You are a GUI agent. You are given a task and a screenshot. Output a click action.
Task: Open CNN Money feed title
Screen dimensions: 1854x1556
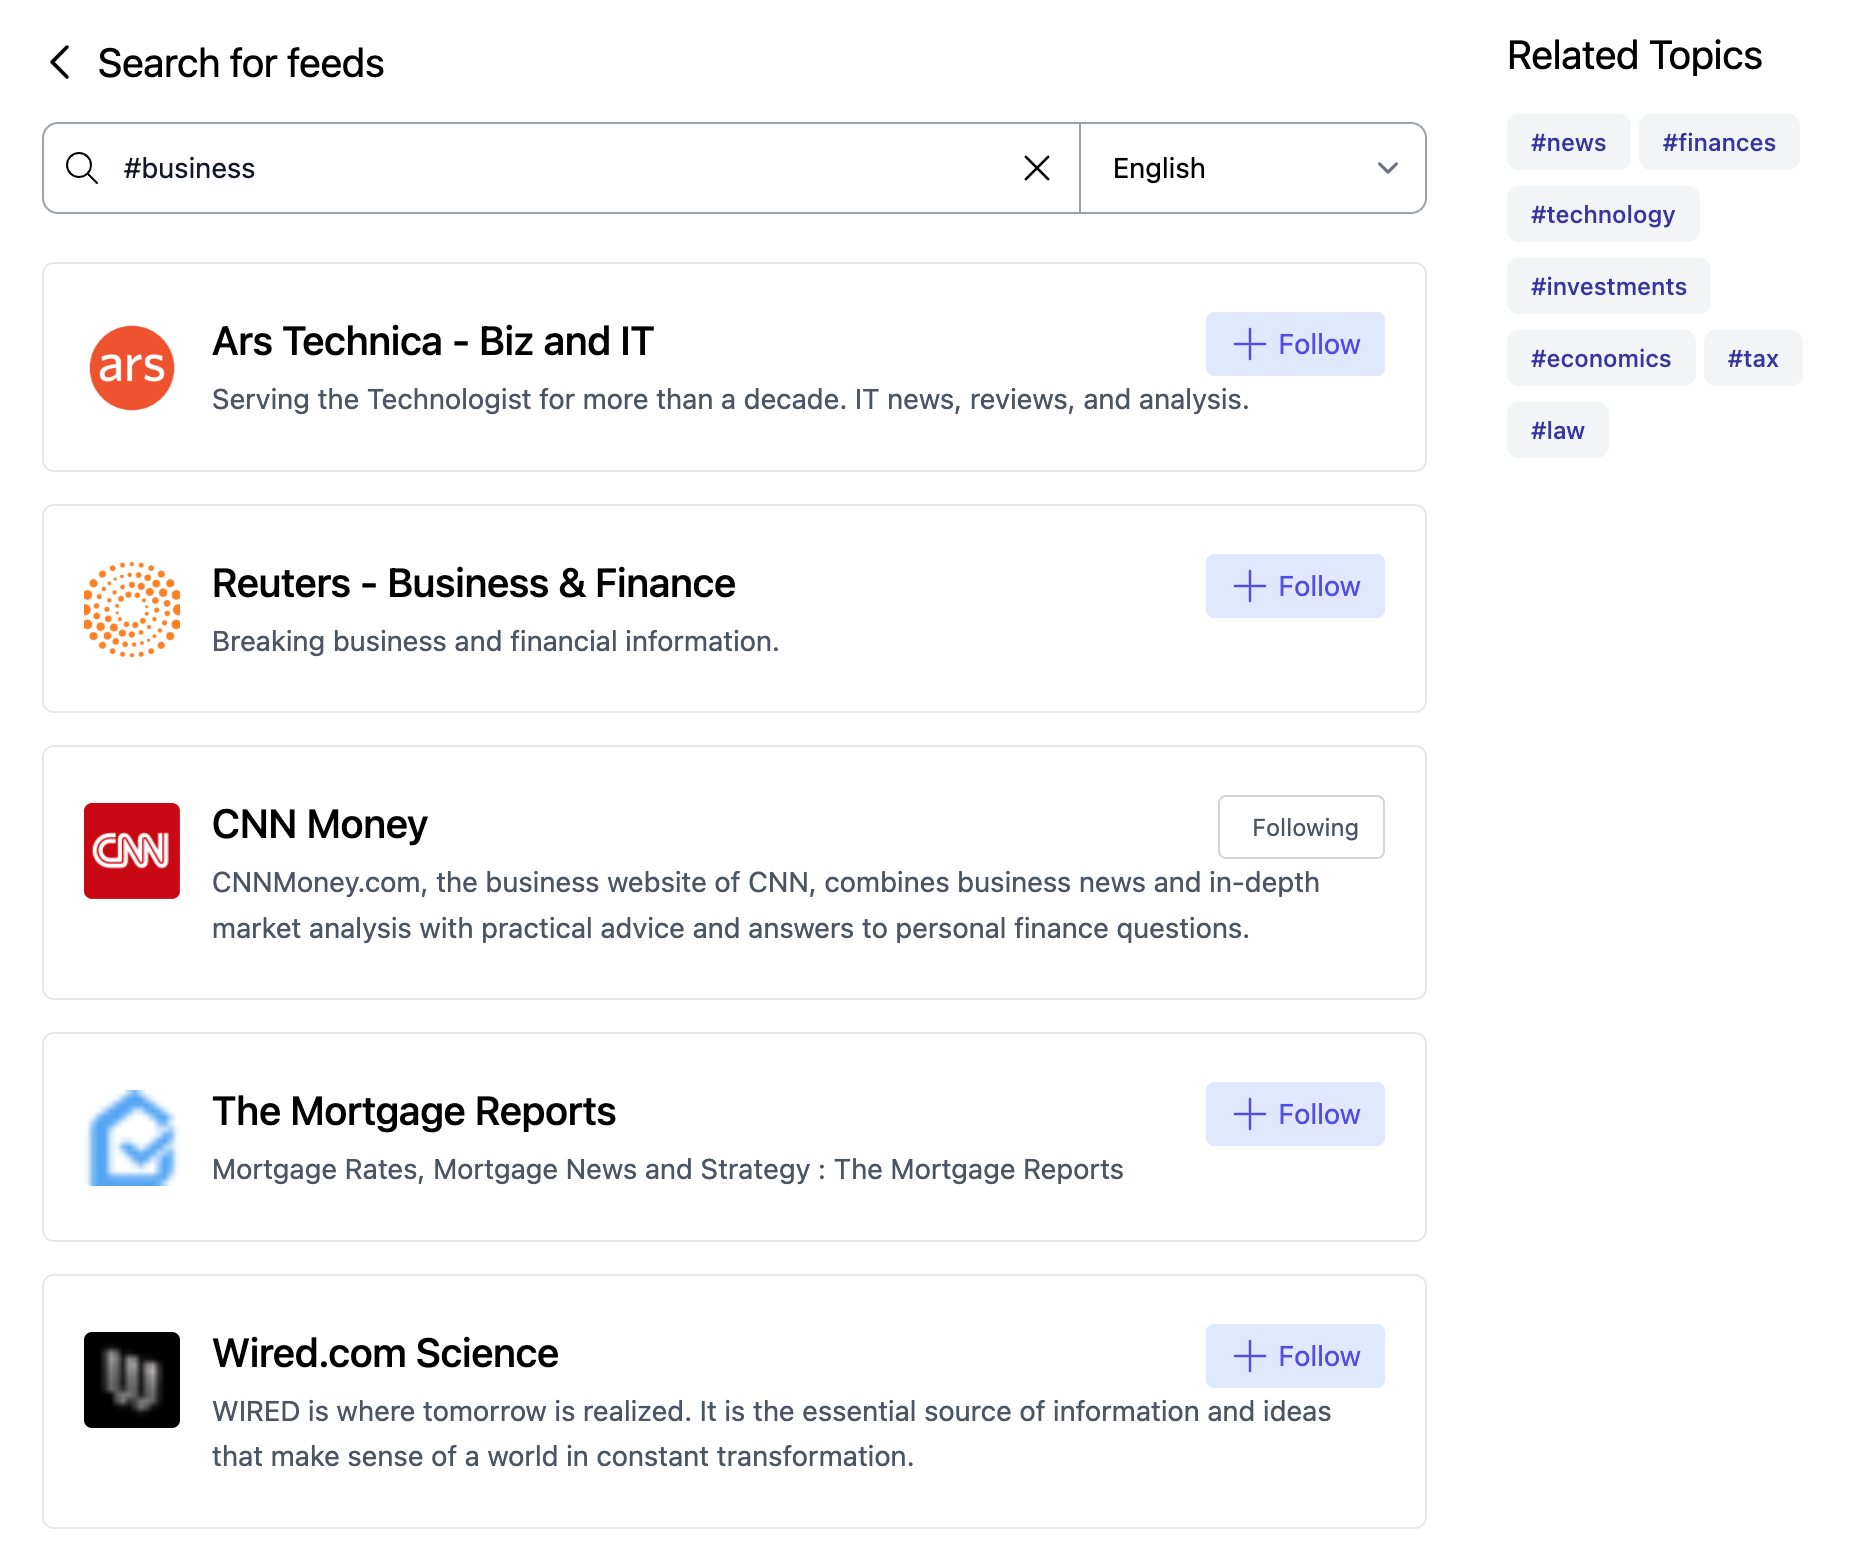point(320,825)
